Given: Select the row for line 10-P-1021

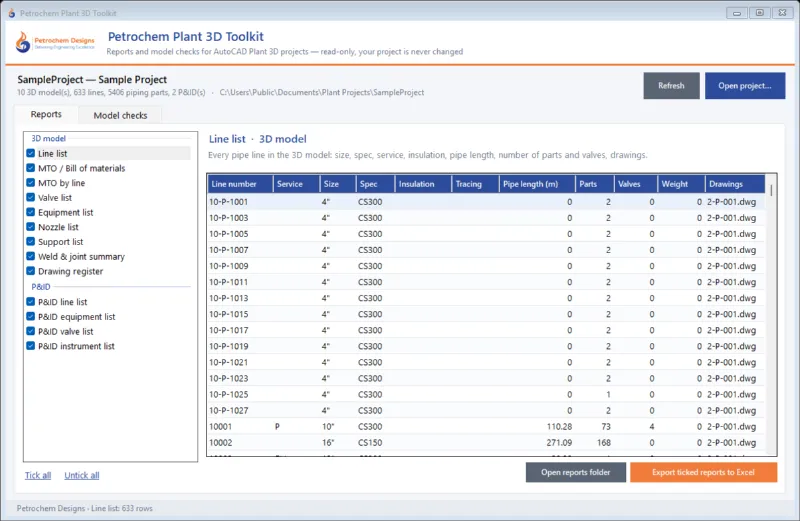Looking at the screenshot, I should tap(486, 362).
